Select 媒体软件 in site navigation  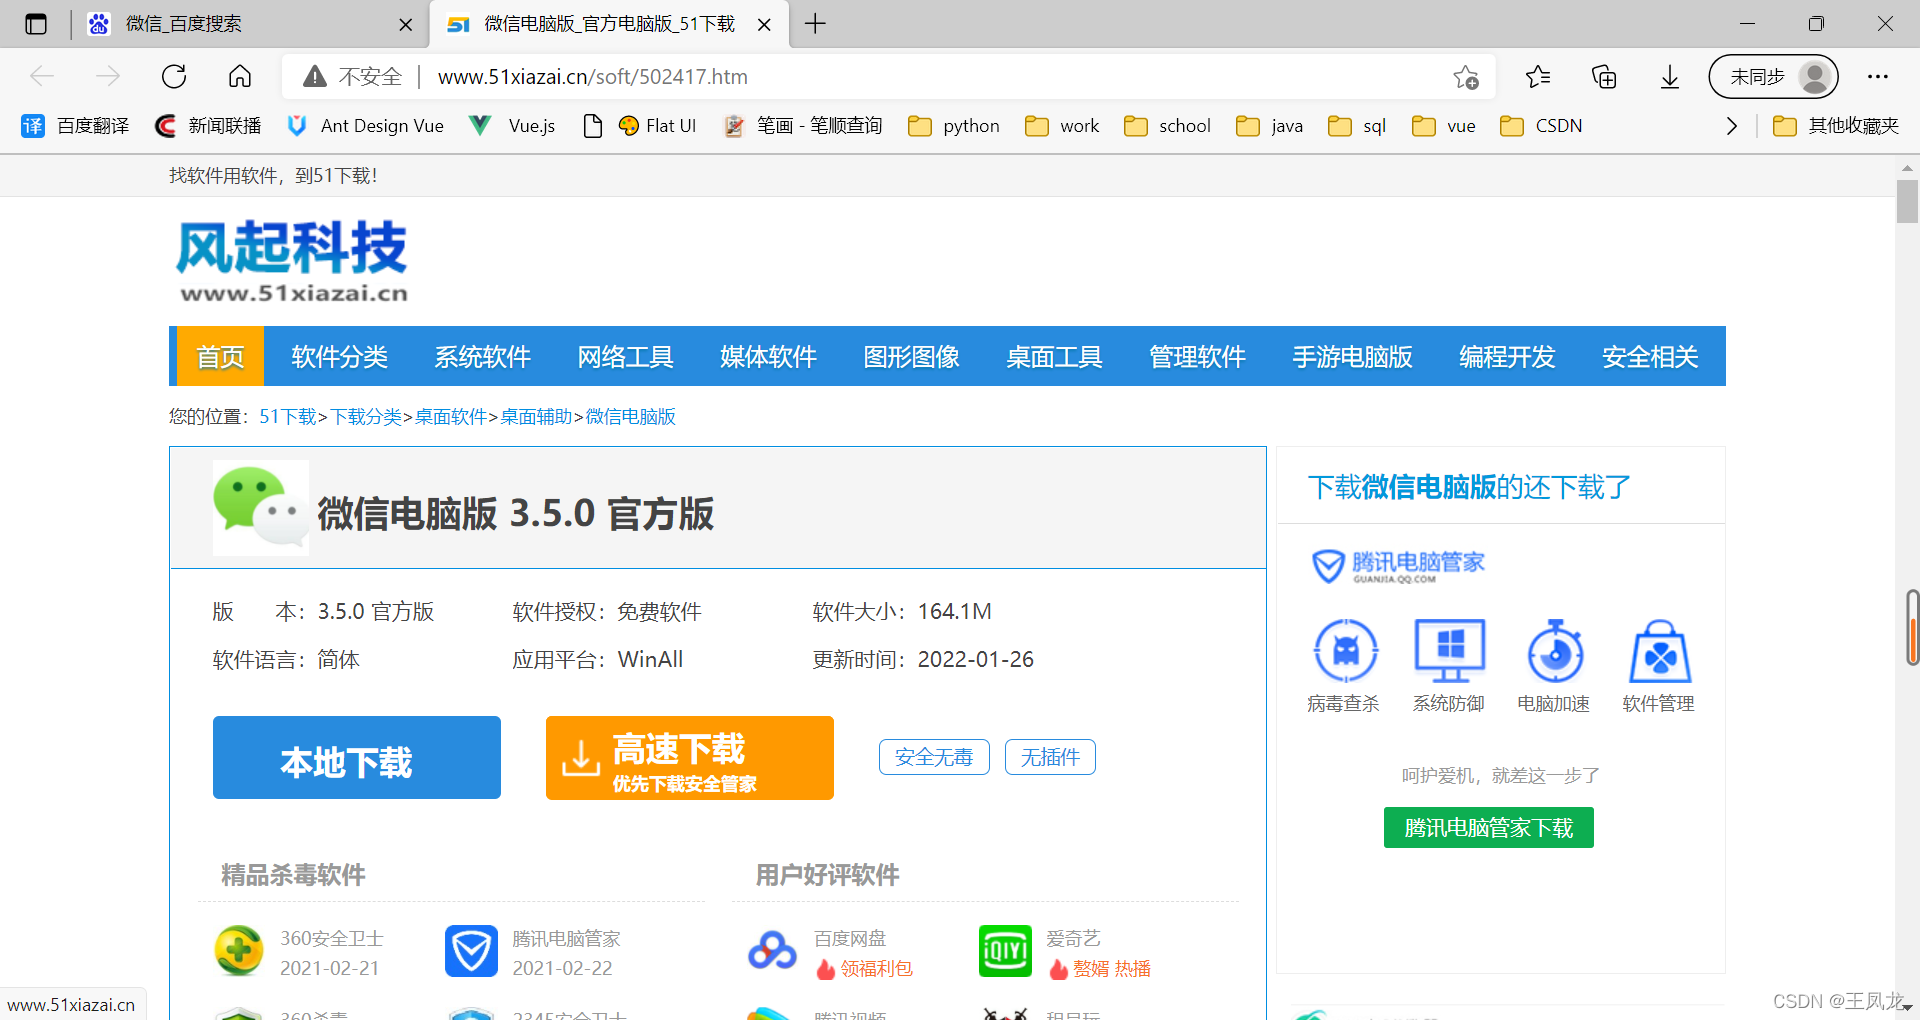coord(768,356)
